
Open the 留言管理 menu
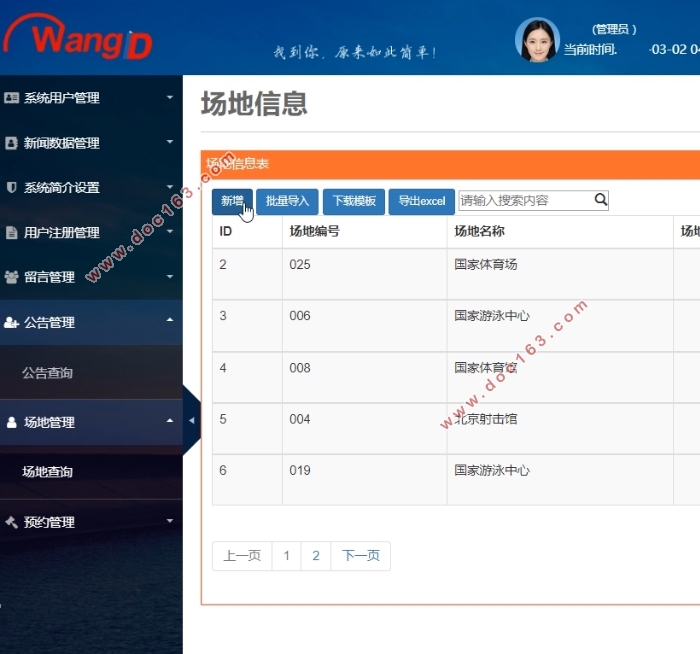click(91, 277)
